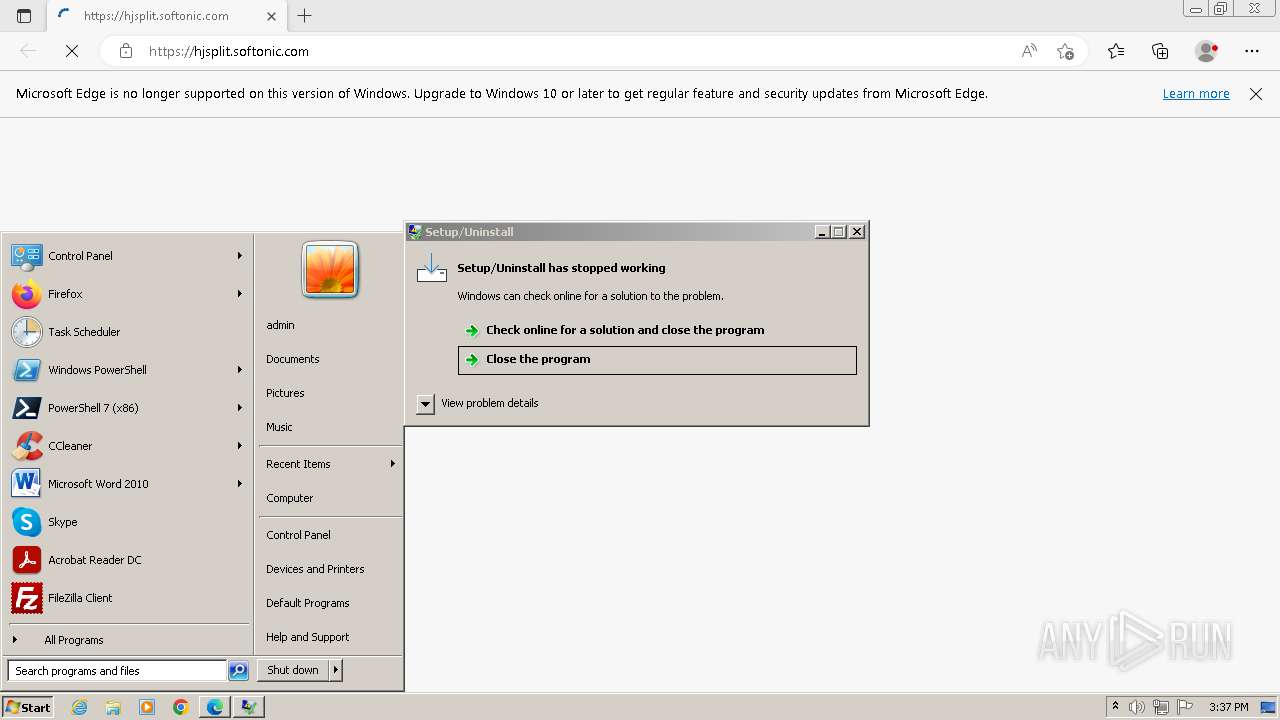Expand CCleaner submenu arrow
The height and width of the screenshot is (720, 1280).
(240, 446)
